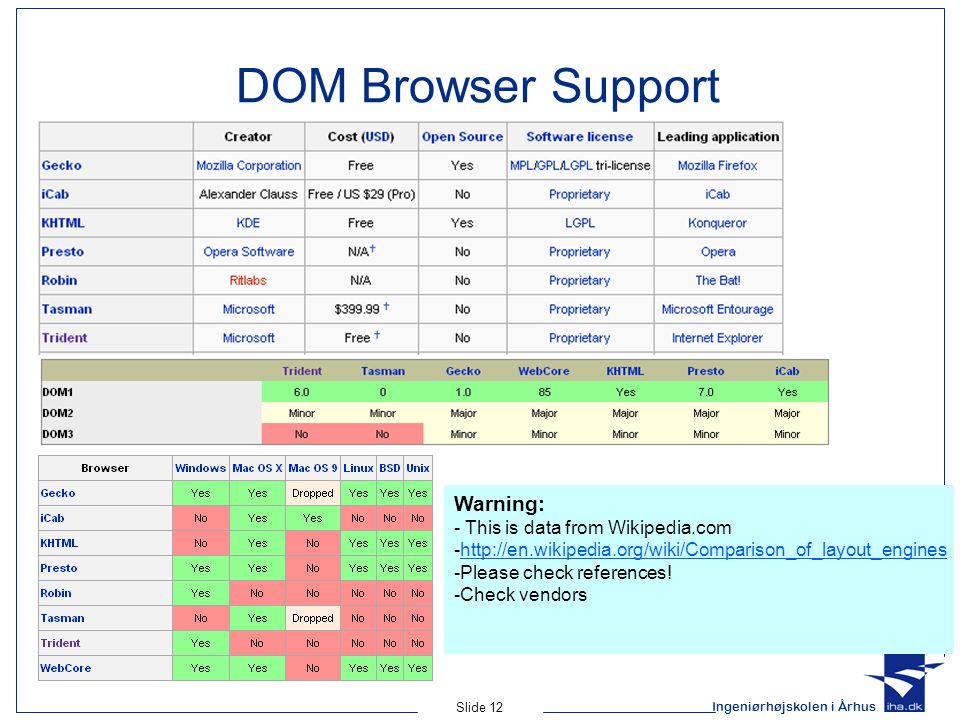The height and width of the screenshot is (720, 960).
Task: Click the Unix column header
Action: 418,468
